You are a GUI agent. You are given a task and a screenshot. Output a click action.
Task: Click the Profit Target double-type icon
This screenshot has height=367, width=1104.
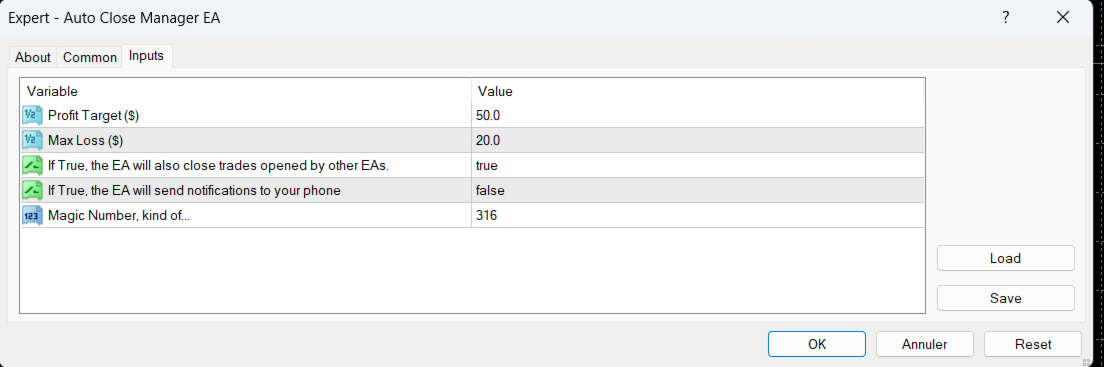pyautogui.click(x=32, y=115)
